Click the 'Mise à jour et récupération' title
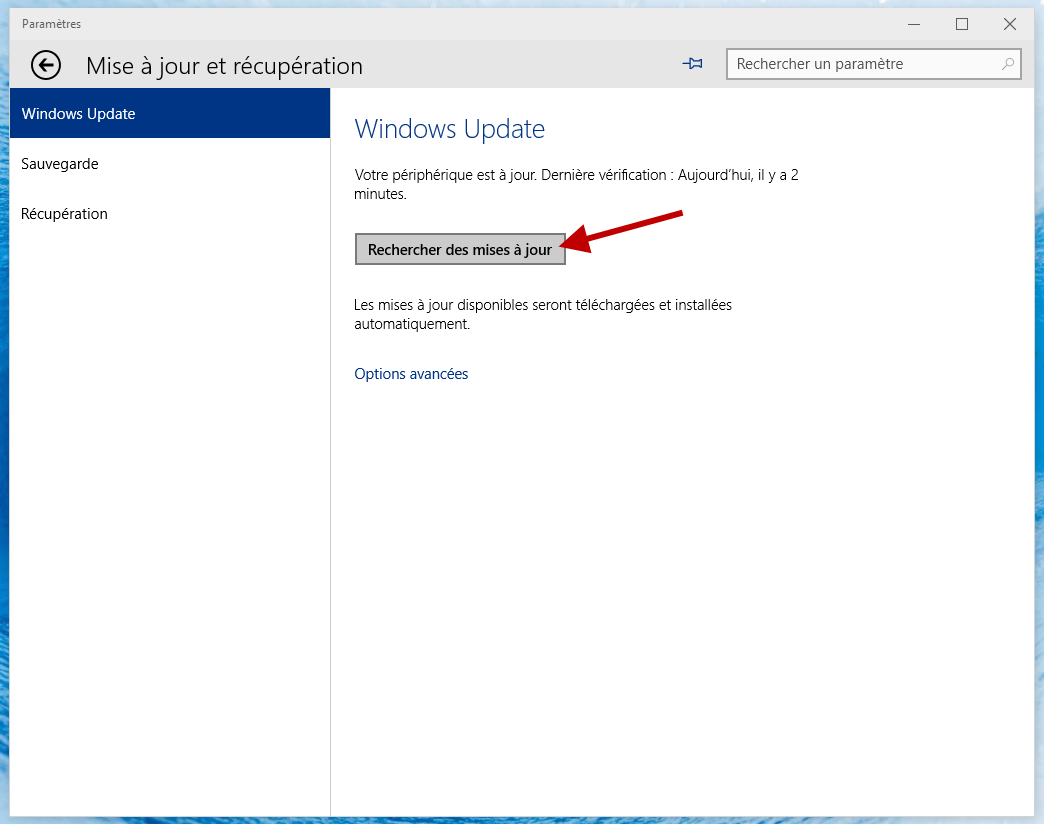Image resolution: width=1044 pixels, height=824 pixels. point(224,66)
